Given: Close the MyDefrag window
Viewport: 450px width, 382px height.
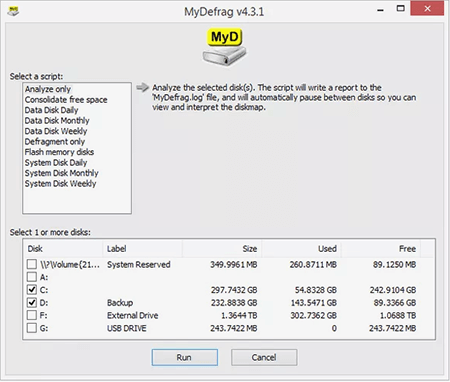Looking at the screenshot, I should [x=427, y=9].
